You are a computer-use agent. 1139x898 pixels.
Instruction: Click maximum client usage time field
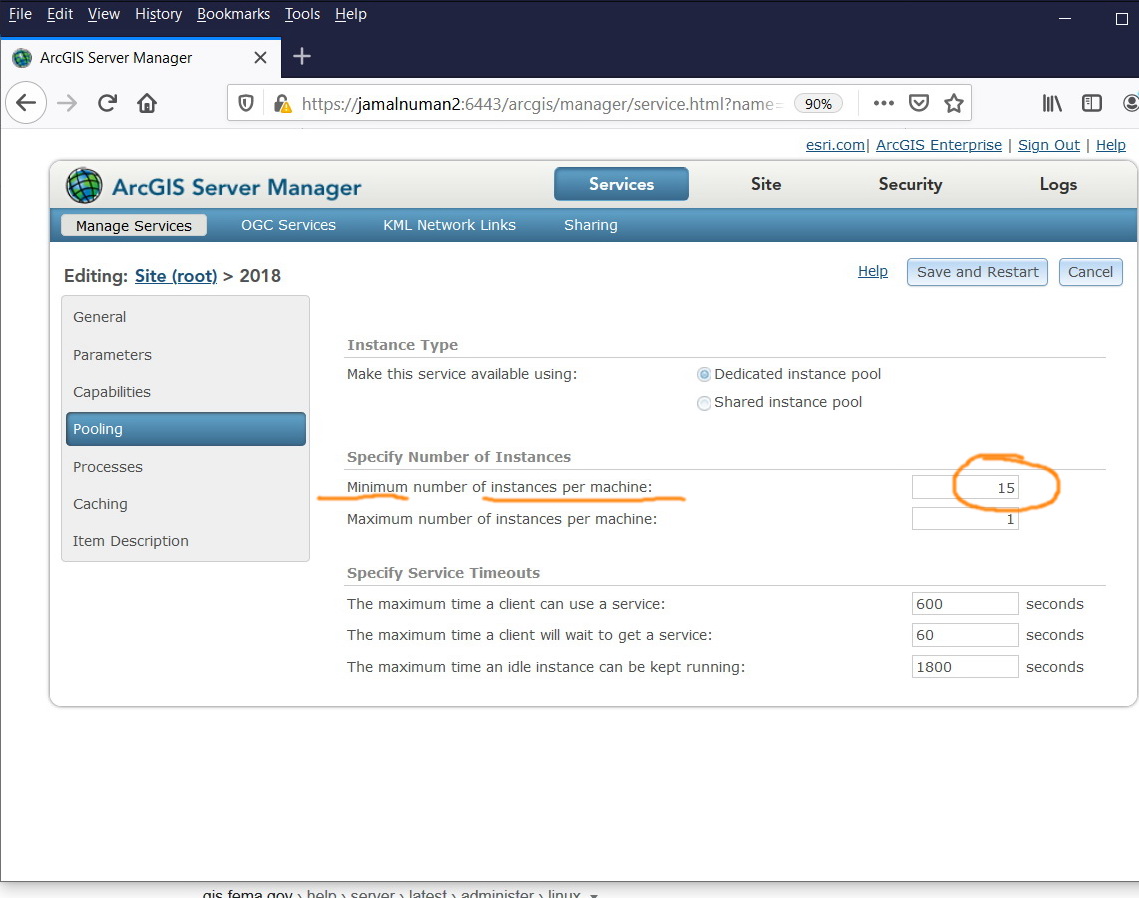tap(965, 604)
